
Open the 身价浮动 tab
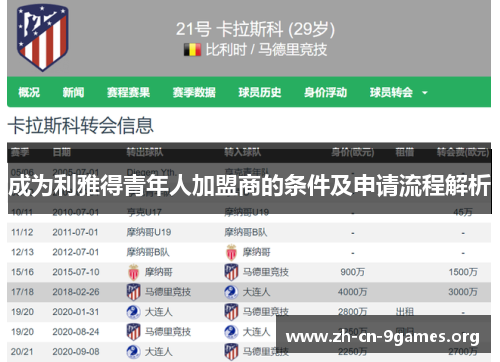(325, 92)
